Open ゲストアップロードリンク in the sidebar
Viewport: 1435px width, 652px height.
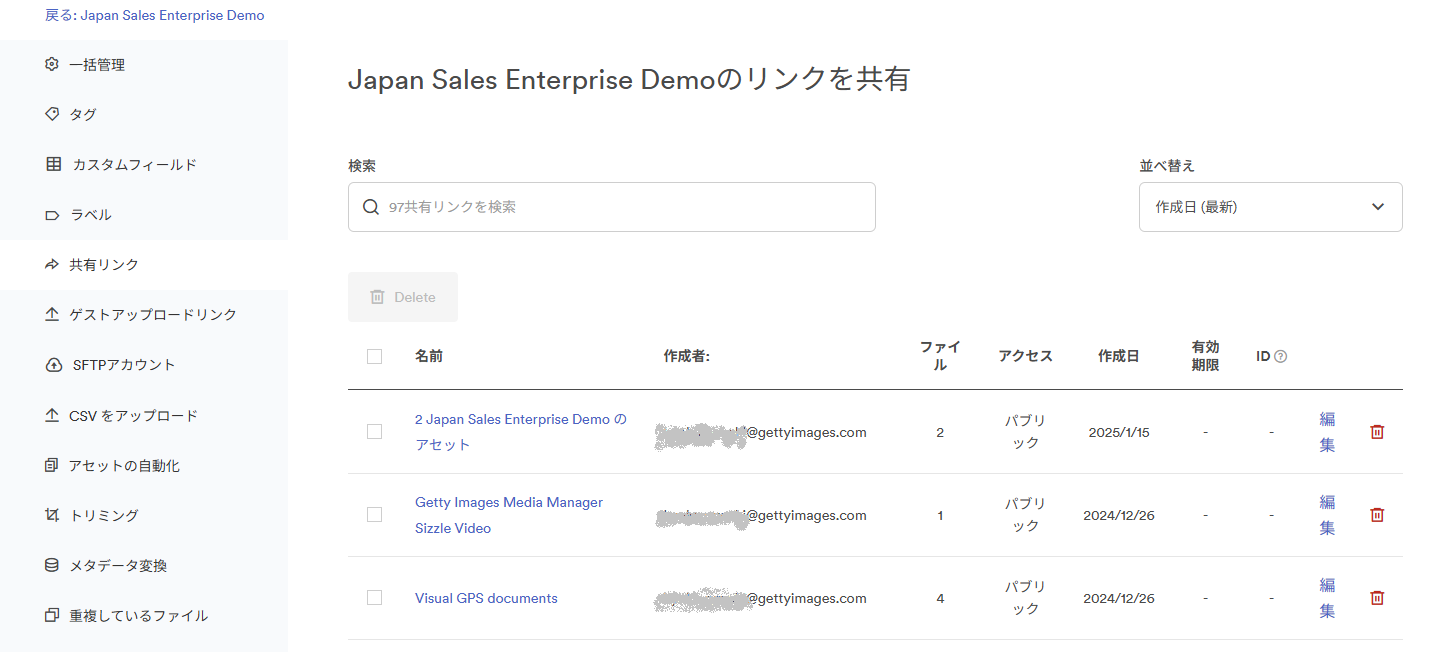click(x=144, y=315)
